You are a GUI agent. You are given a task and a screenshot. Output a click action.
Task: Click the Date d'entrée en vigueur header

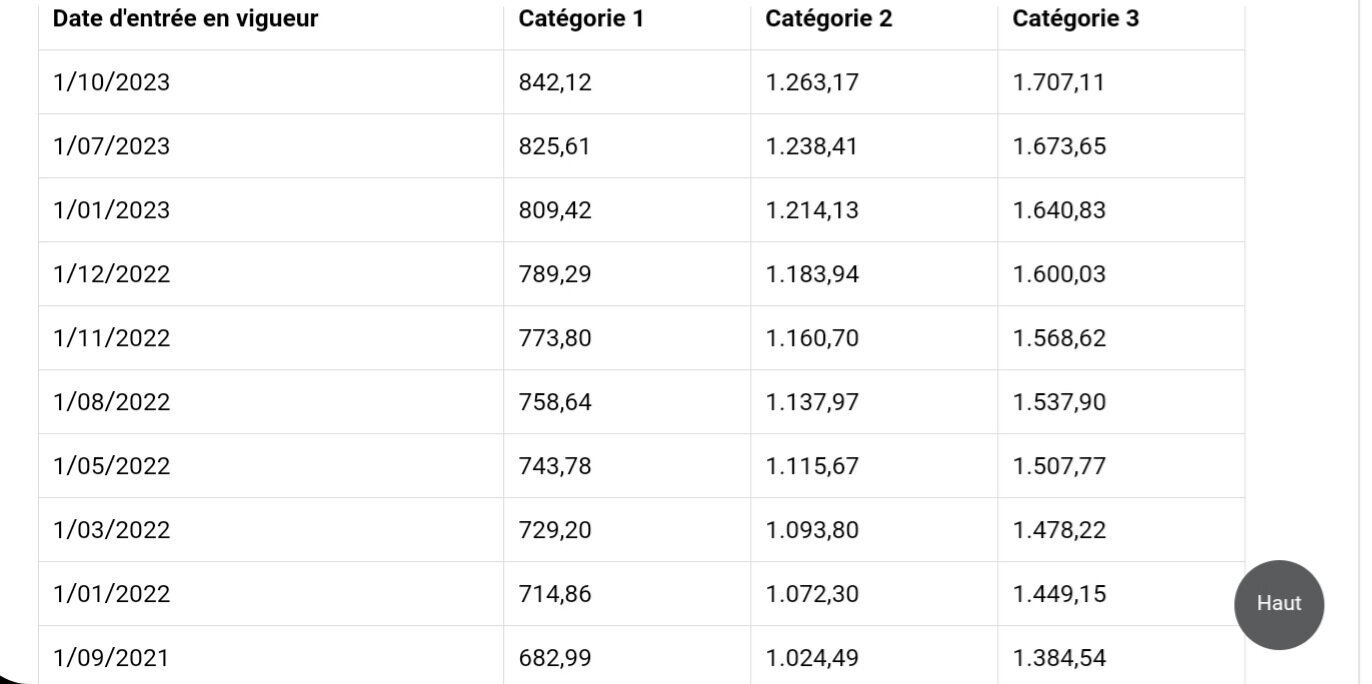pyautogui.click(x=185, y=19)
